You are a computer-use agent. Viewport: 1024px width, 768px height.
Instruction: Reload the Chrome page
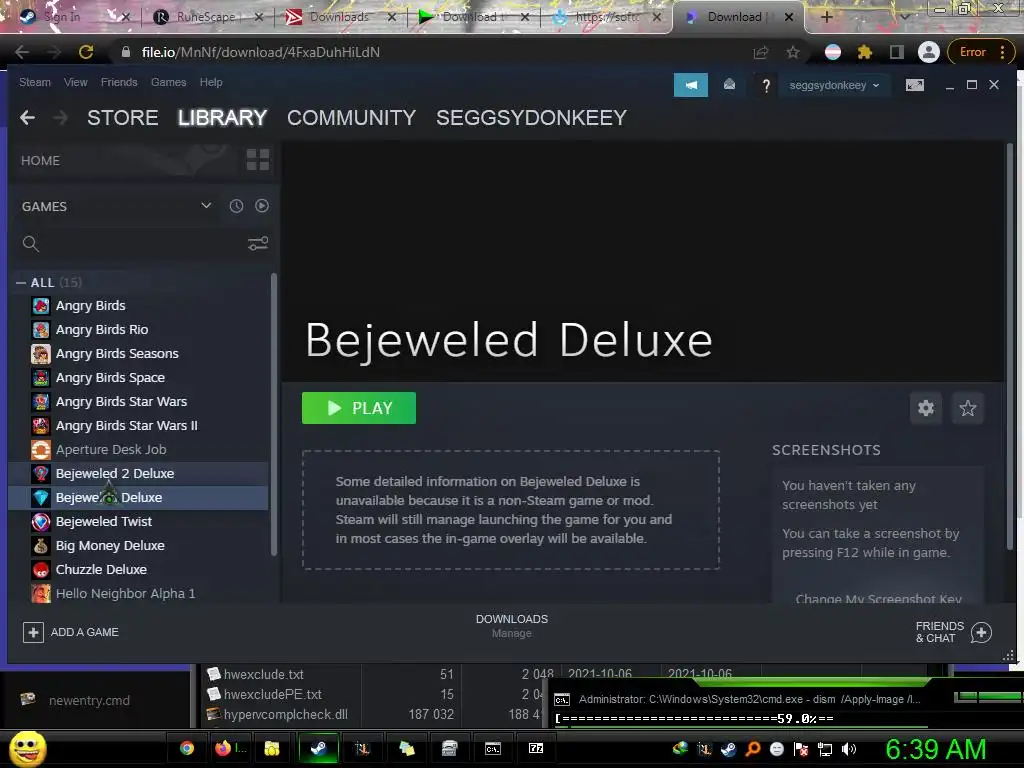point(86,52)
